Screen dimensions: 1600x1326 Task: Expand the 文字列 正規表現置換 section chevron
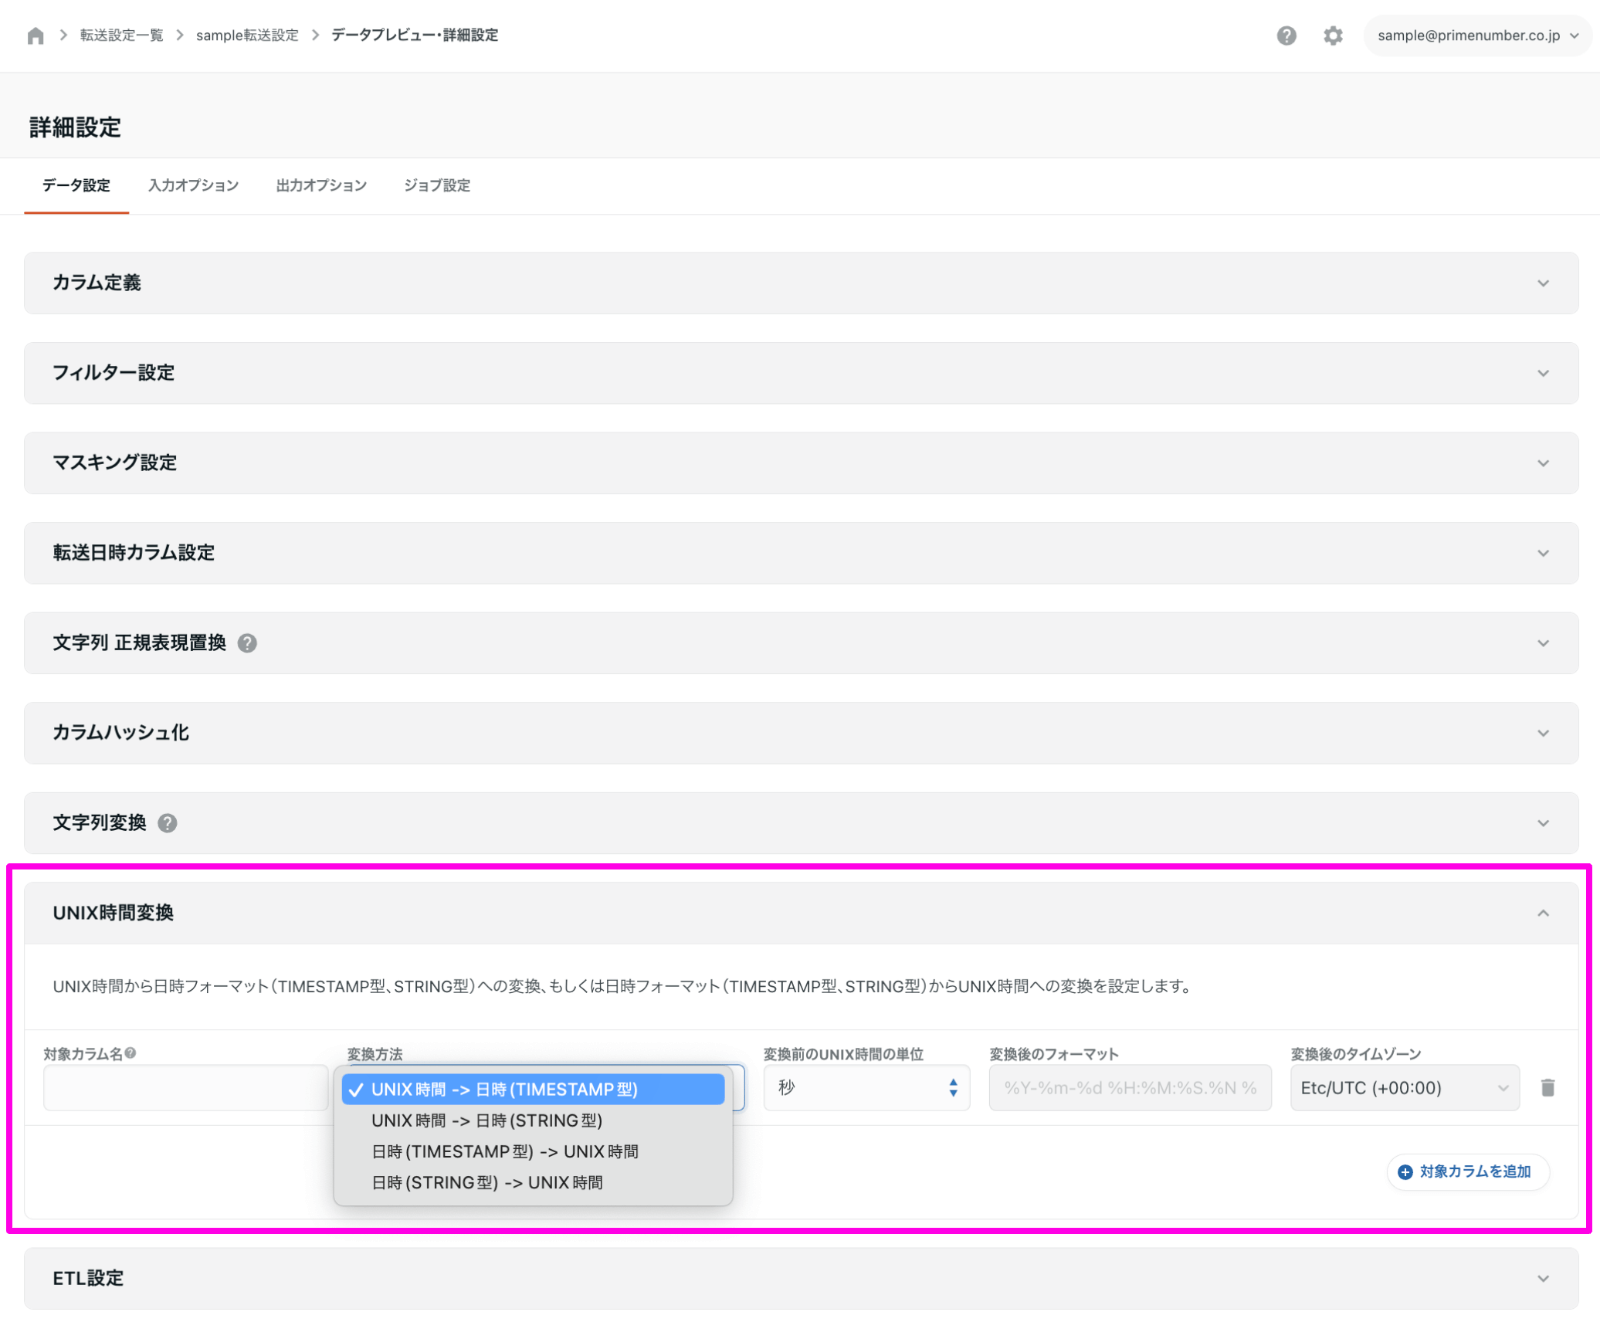click(1543, 643)
